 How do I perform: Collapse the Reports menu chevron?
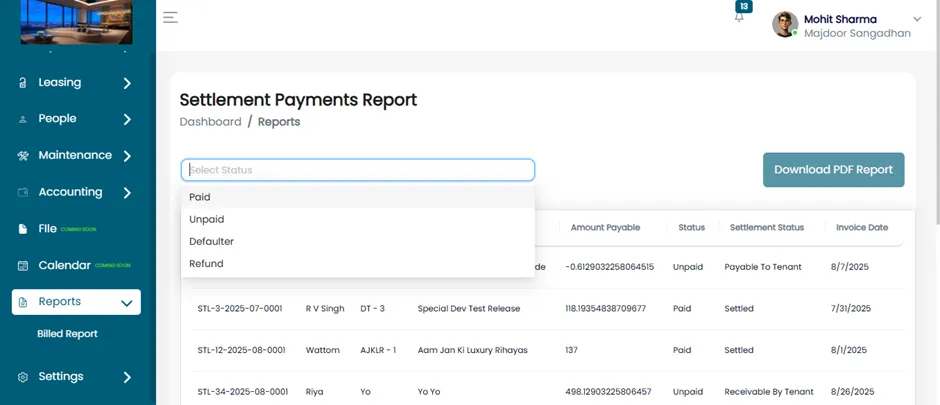[126, 303]
